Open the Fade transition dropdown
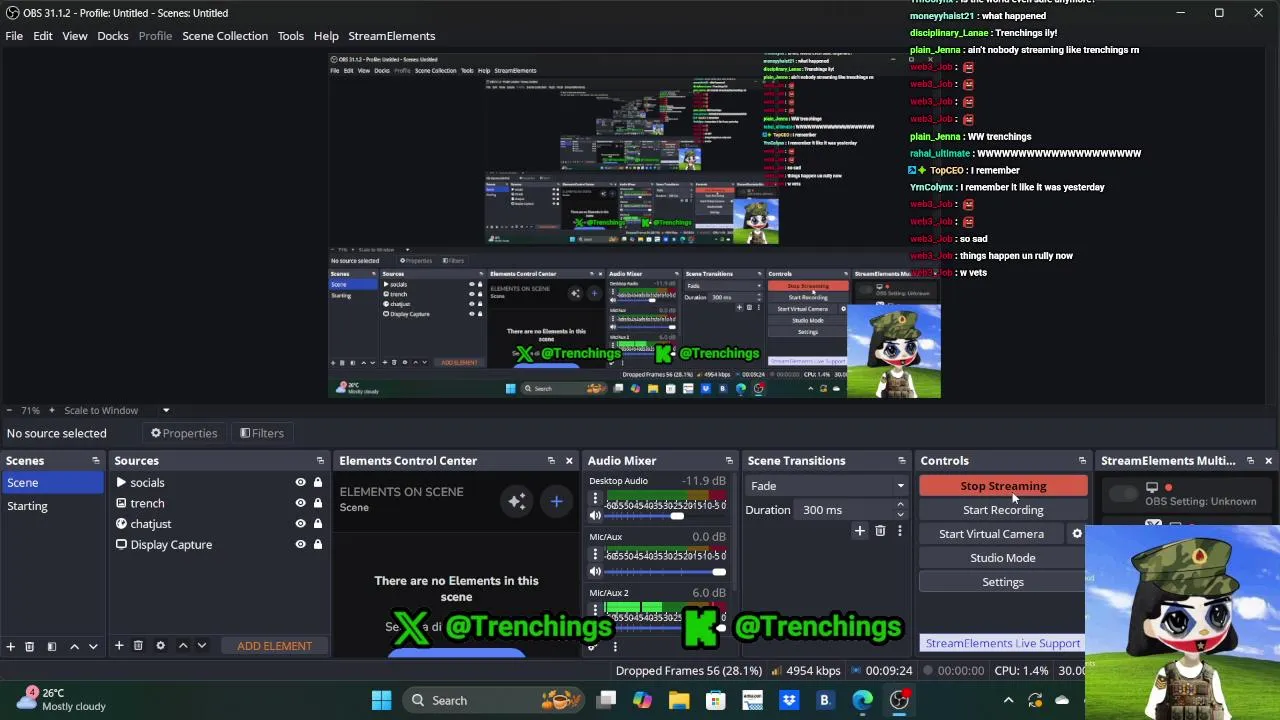Screen dimensions: 1280x720 [826, 486]
